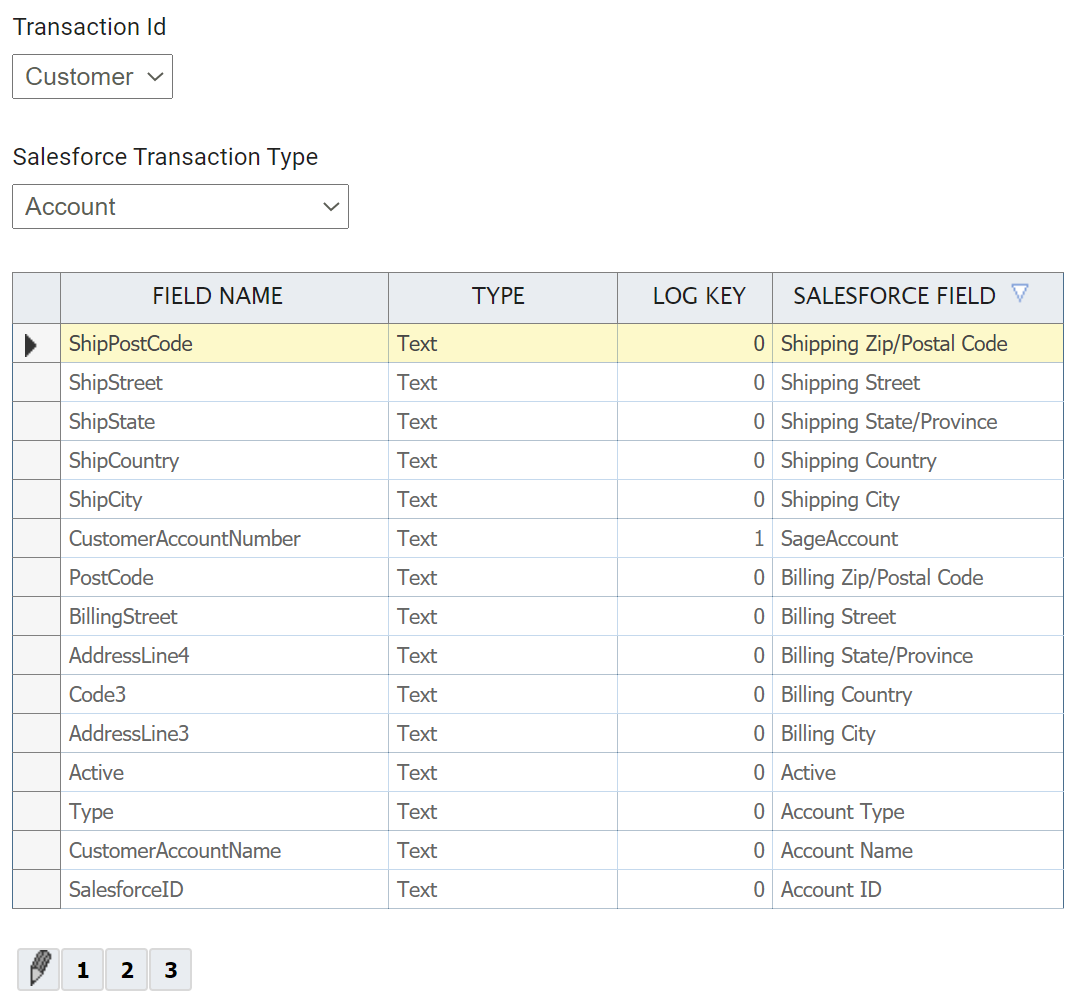This screenshot has height=1007, width=1088.
Task: Select the CustomerAccountNumber cell
Action: pos(184,539)
